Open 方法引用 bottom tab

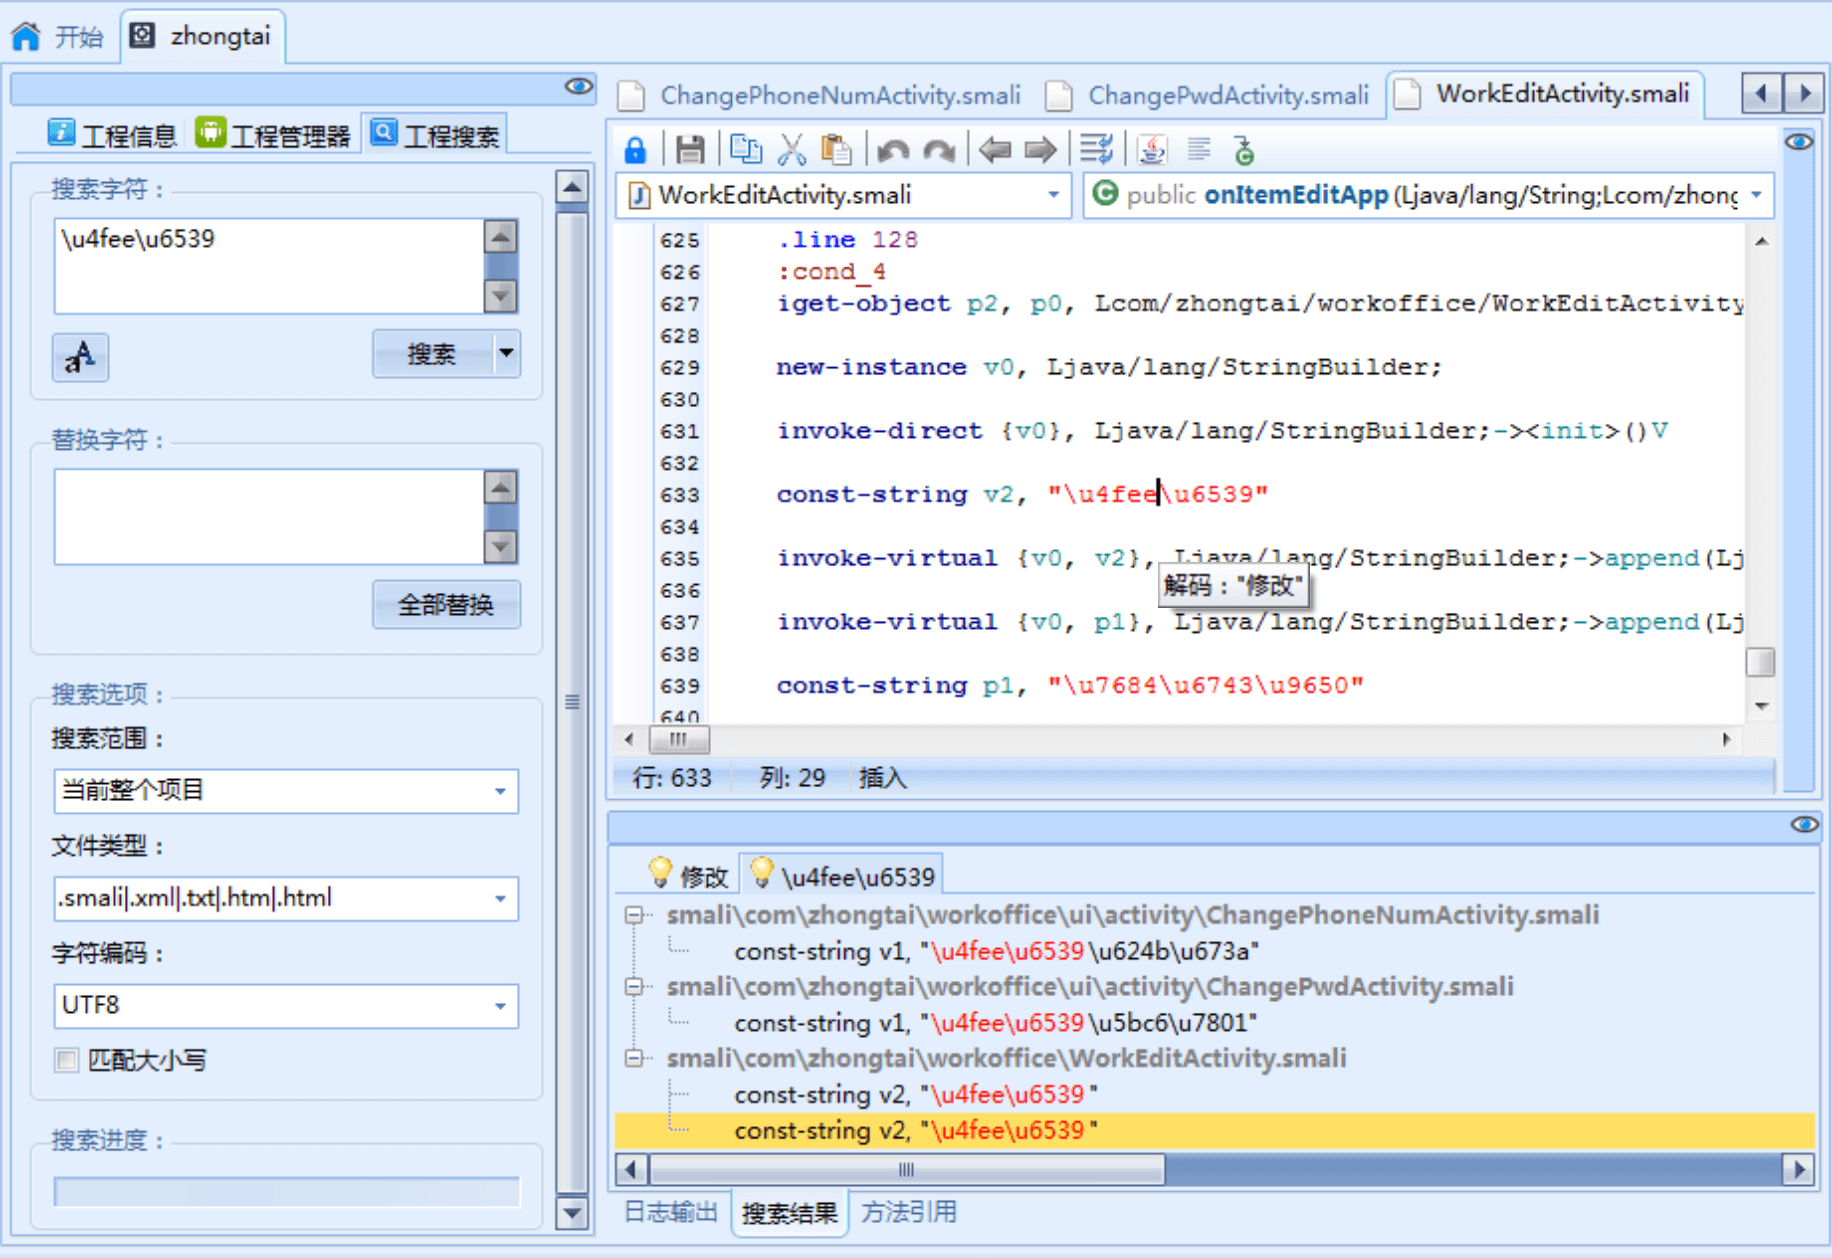[909, 1212]
